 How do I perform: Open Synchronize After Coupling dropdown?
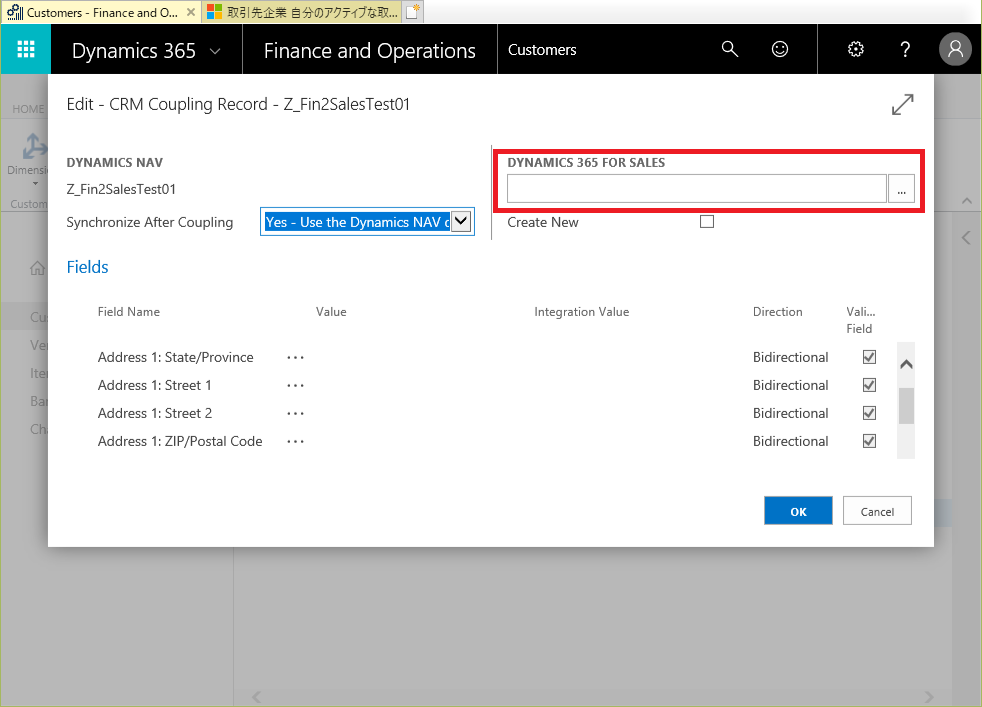coord(461,221)
